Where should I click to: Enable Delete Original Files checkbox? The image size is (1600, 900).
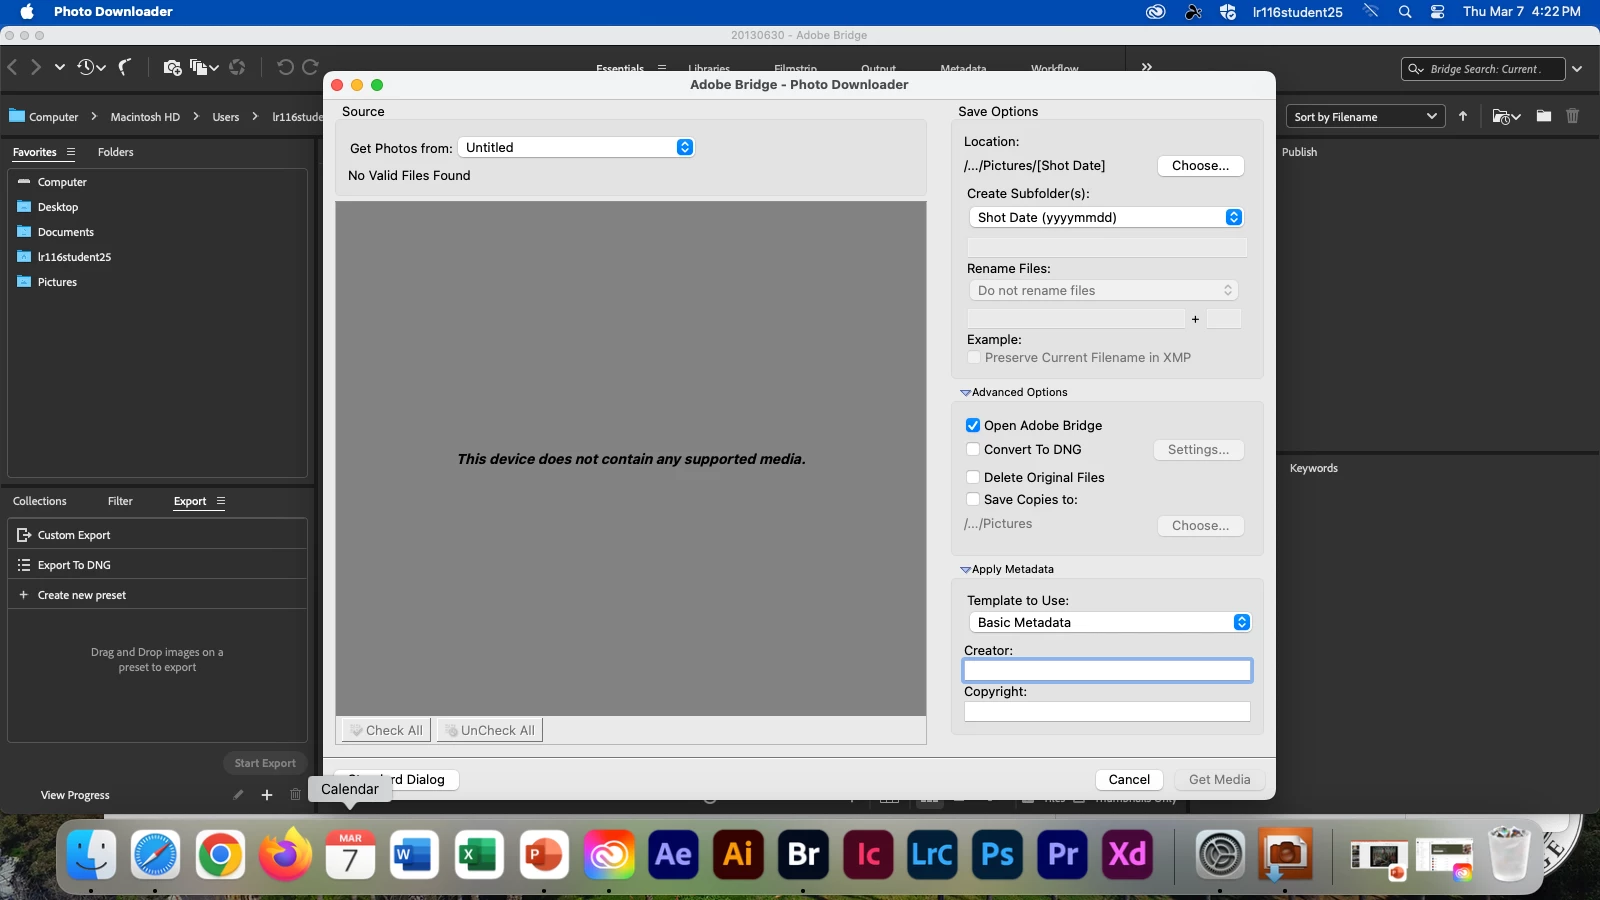click(973, 477)
